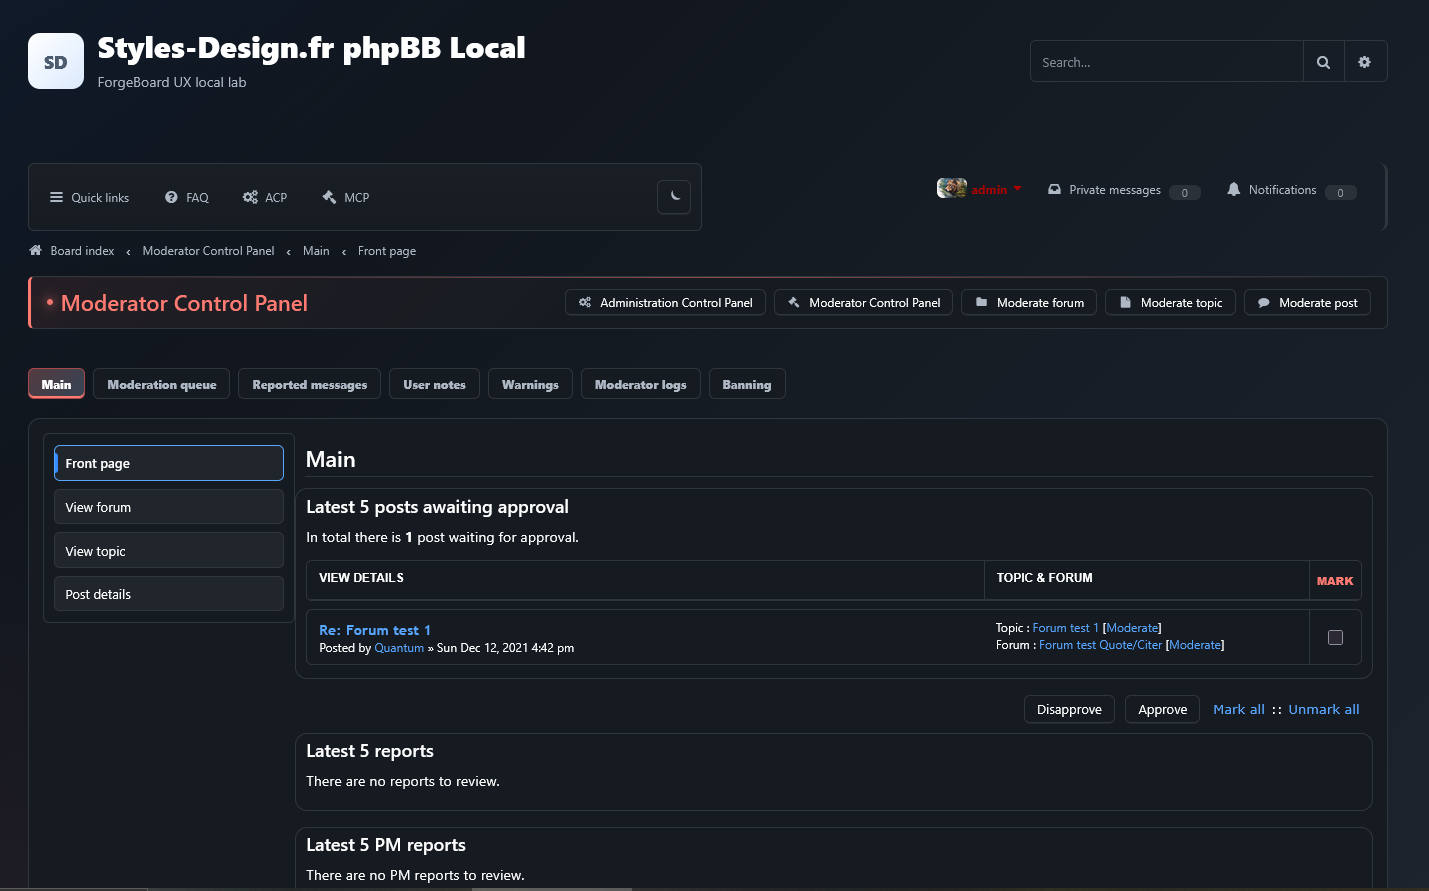The width and height of the screenshot is (1429, 891).
Task: Focus the Search input field
Action: (x=1167, y=62)
